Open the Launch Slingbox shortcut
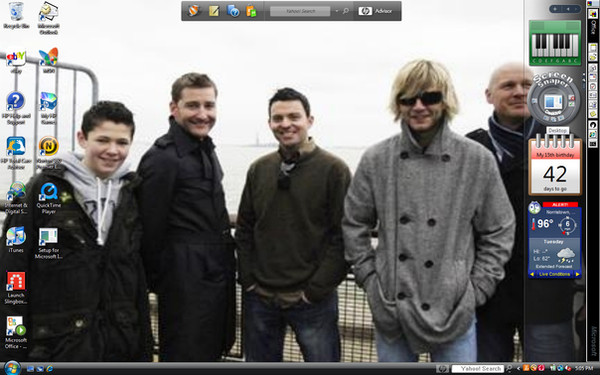600x375 pixels. pos(16,288)
